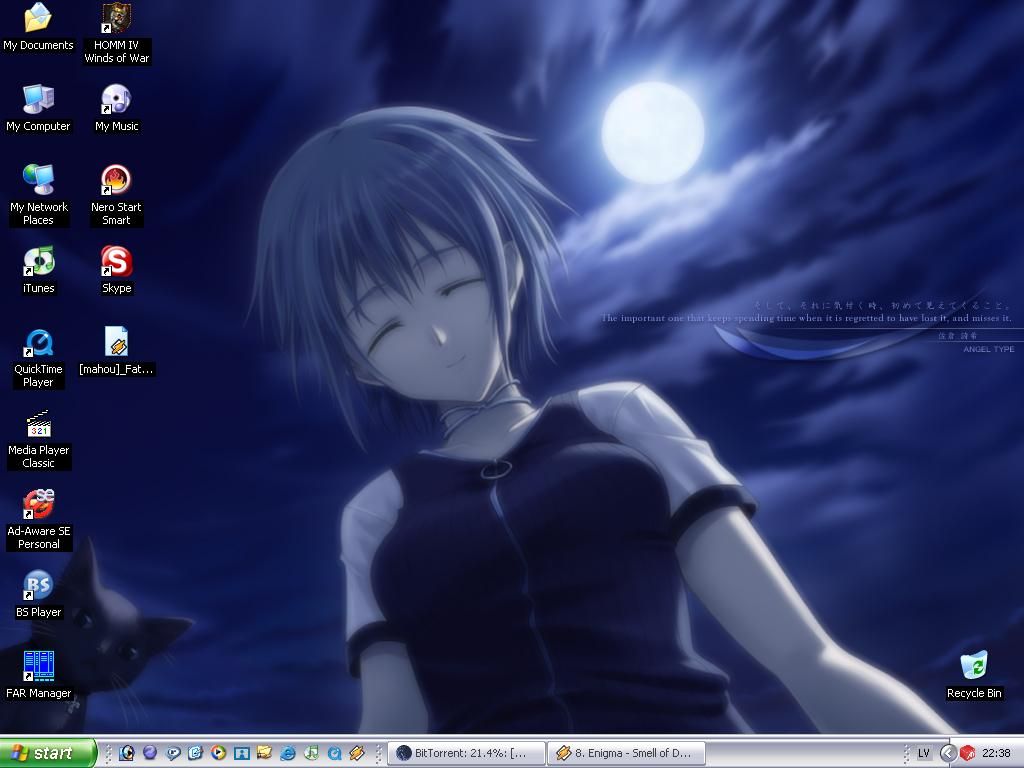Select Nero Start Smart shortcut

pyautogui.click(x=116, y=180)
